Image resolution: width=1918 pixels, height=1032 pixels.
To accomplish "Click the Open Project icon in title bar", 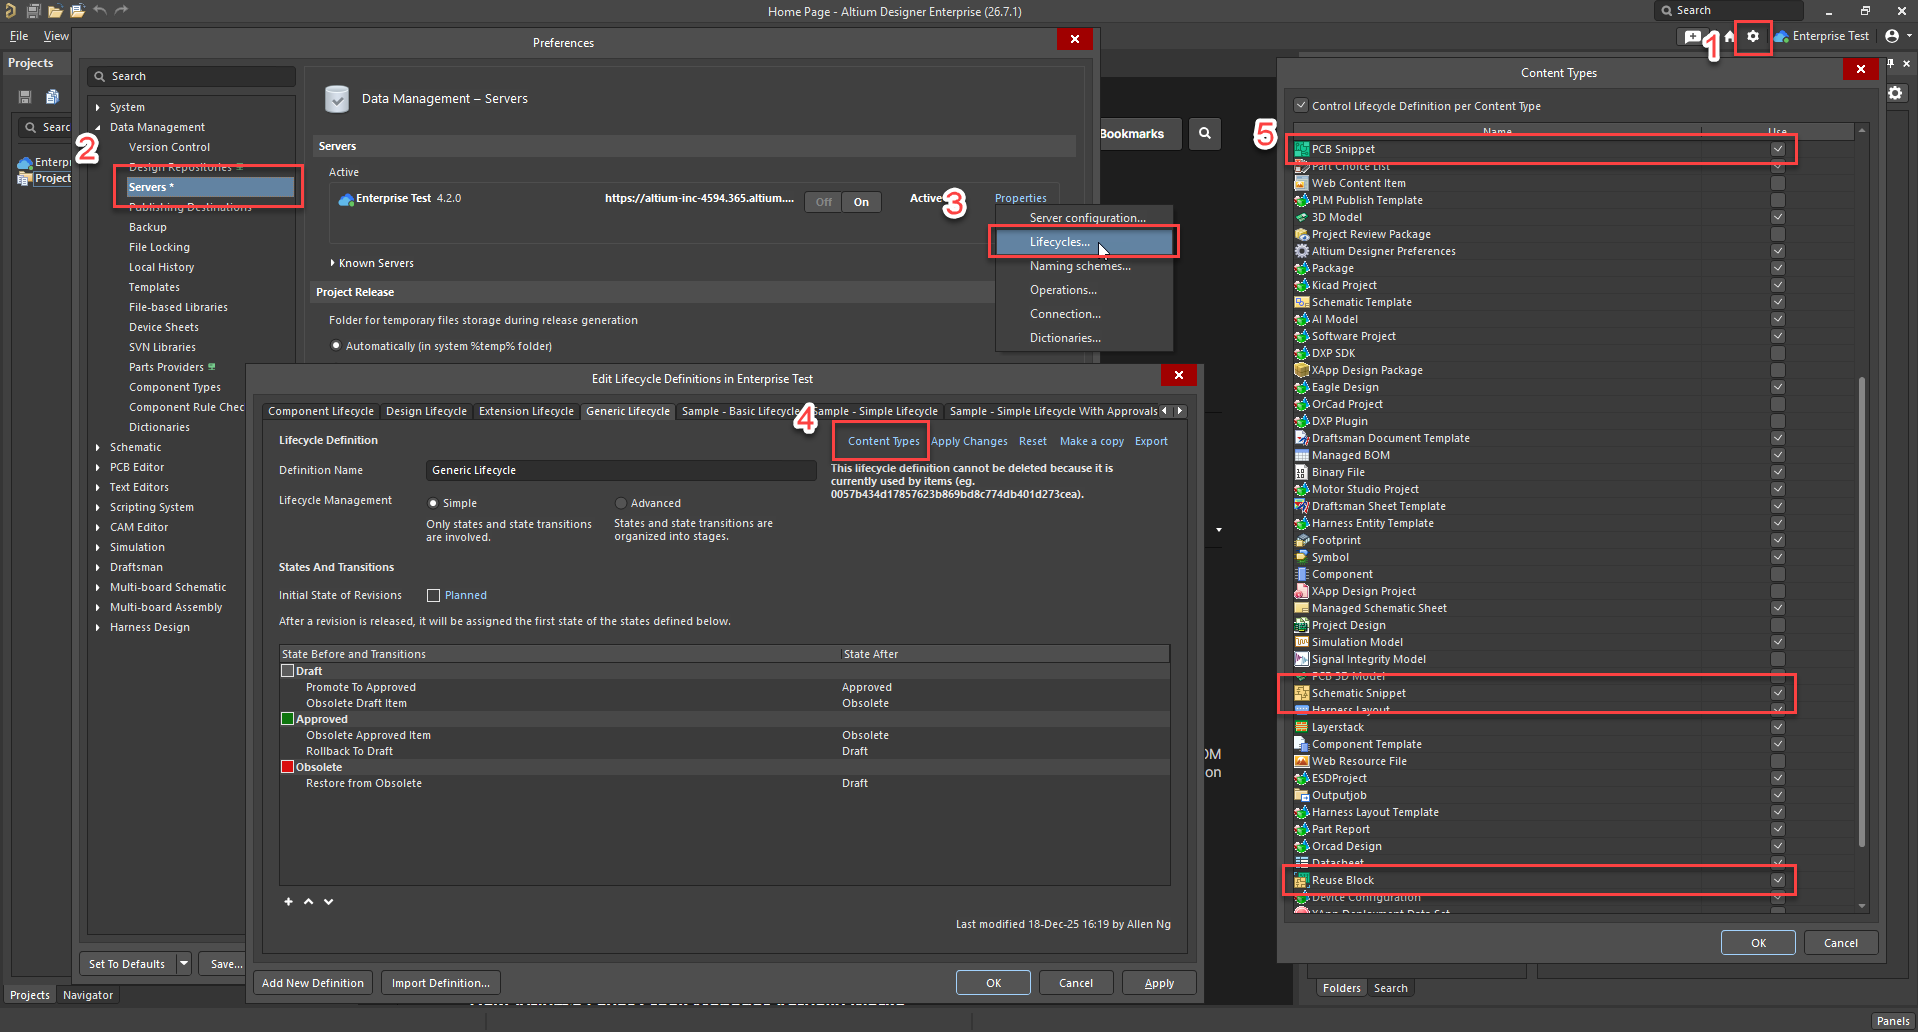I will [77, 11].
